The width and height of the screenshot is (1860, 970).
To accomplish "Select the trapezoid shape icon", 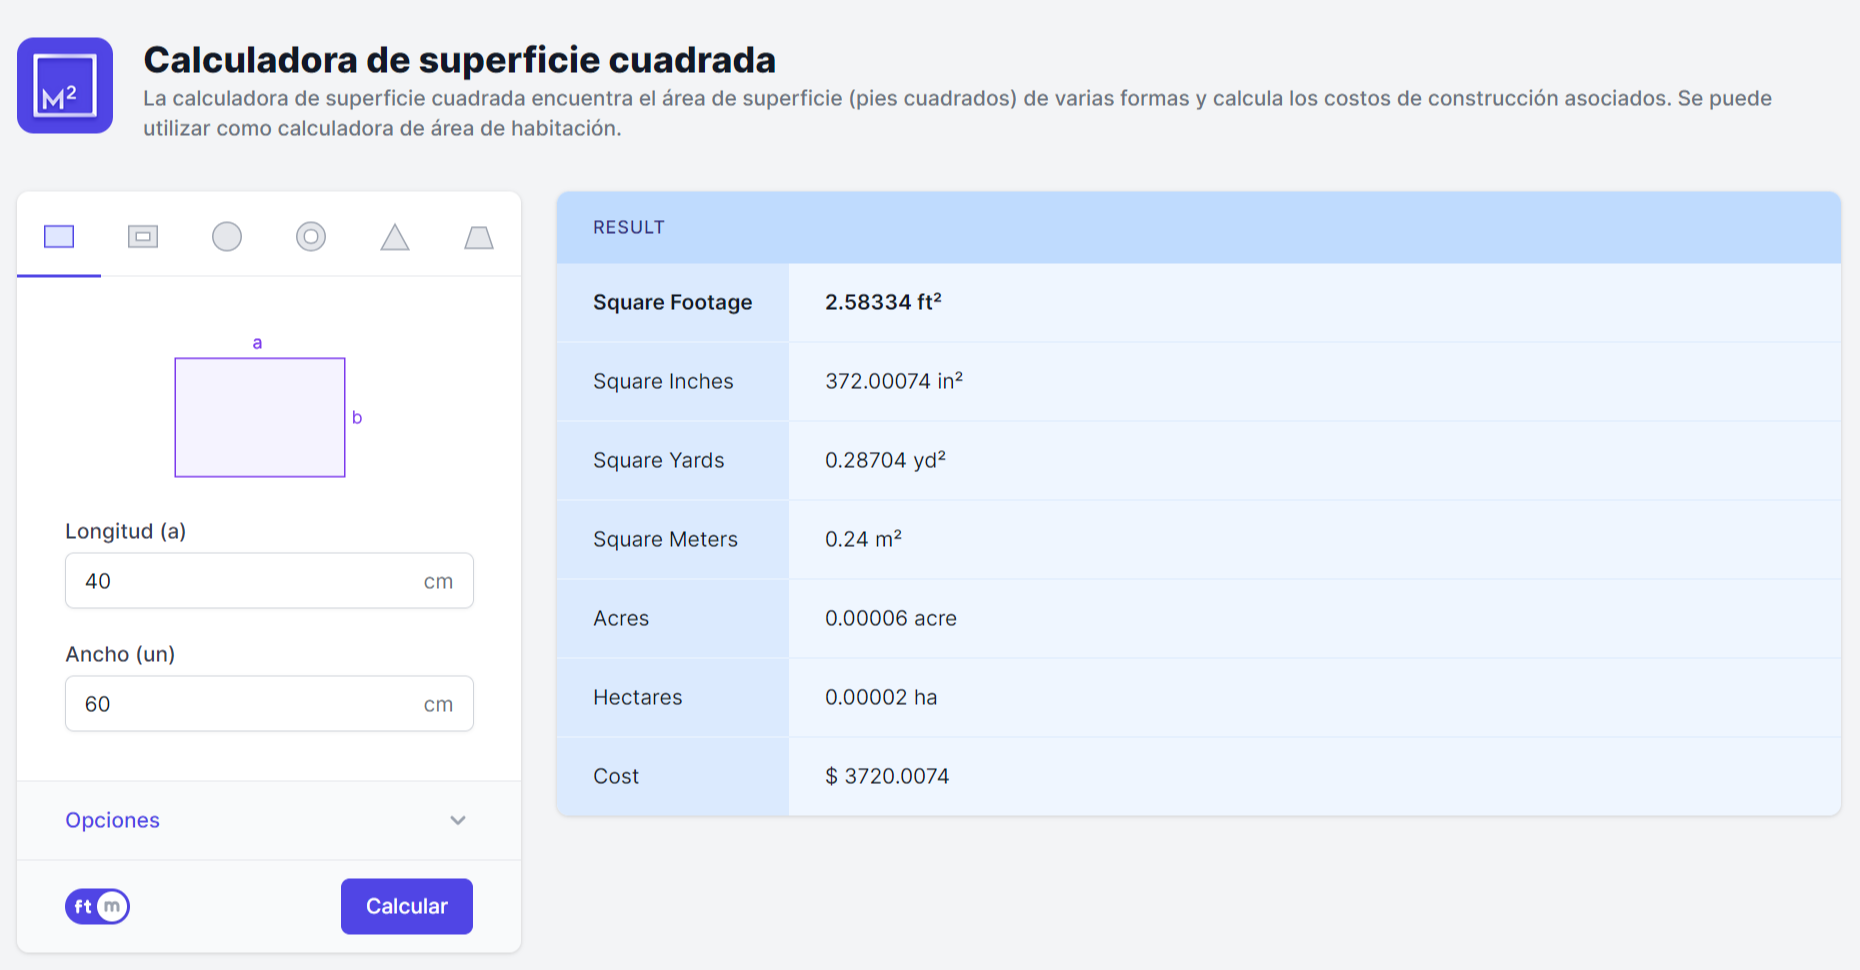I will 479,237.
